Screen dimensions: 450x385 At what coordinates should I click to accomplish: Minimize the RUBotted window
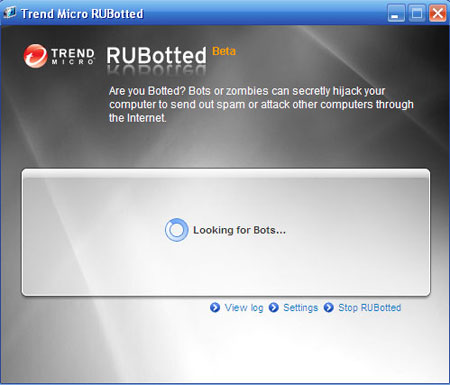click(396, 14)
